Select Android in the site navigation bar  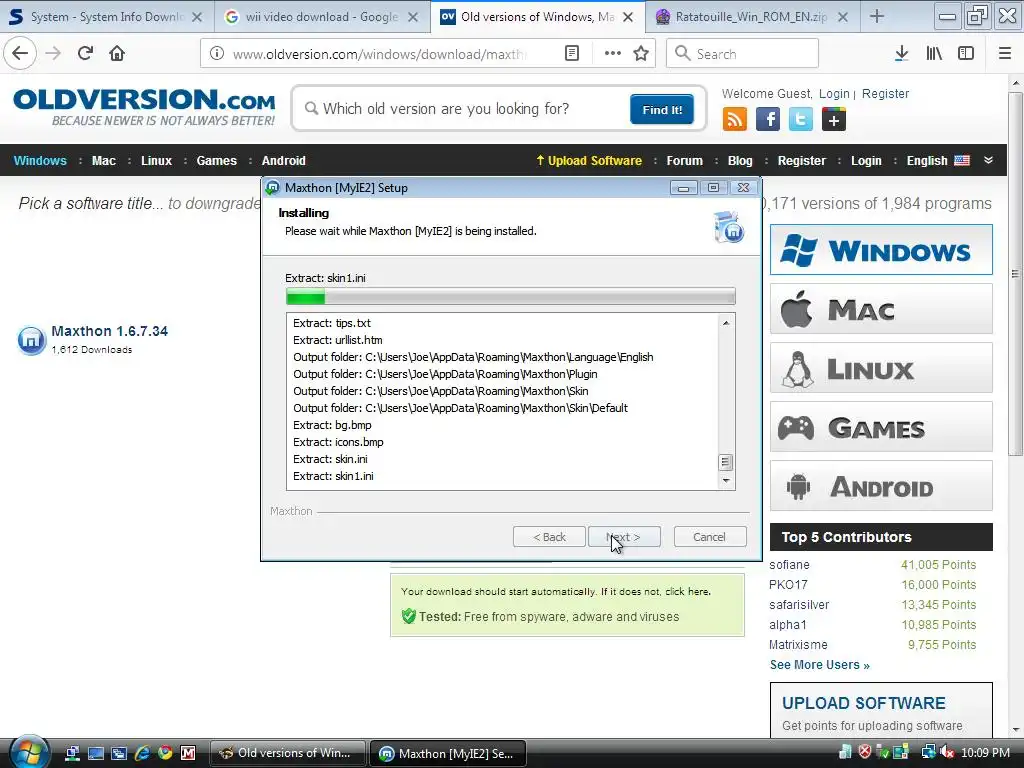(x=283, y=161)
